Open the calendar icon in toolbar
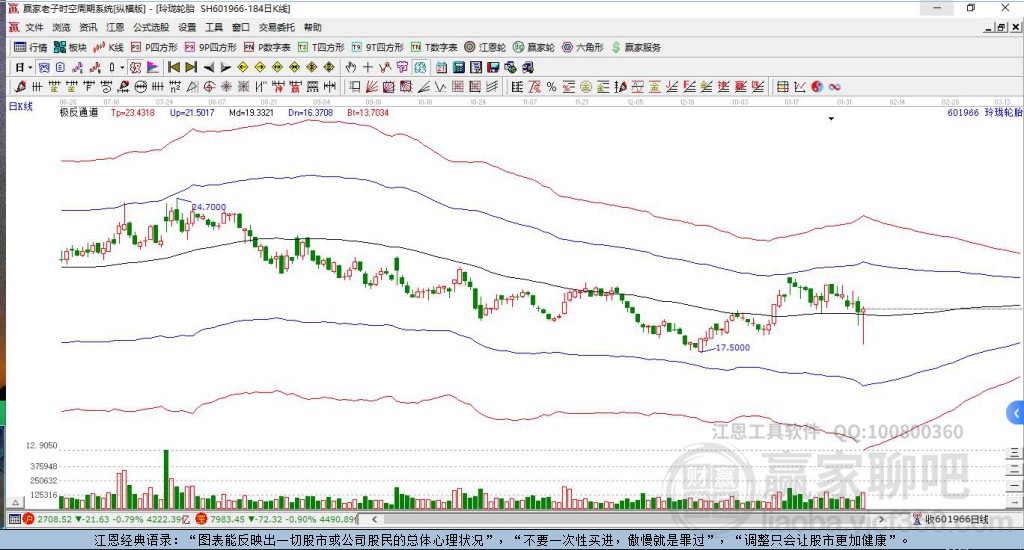Screen dimensions: 1024x550 pos(441,67)
